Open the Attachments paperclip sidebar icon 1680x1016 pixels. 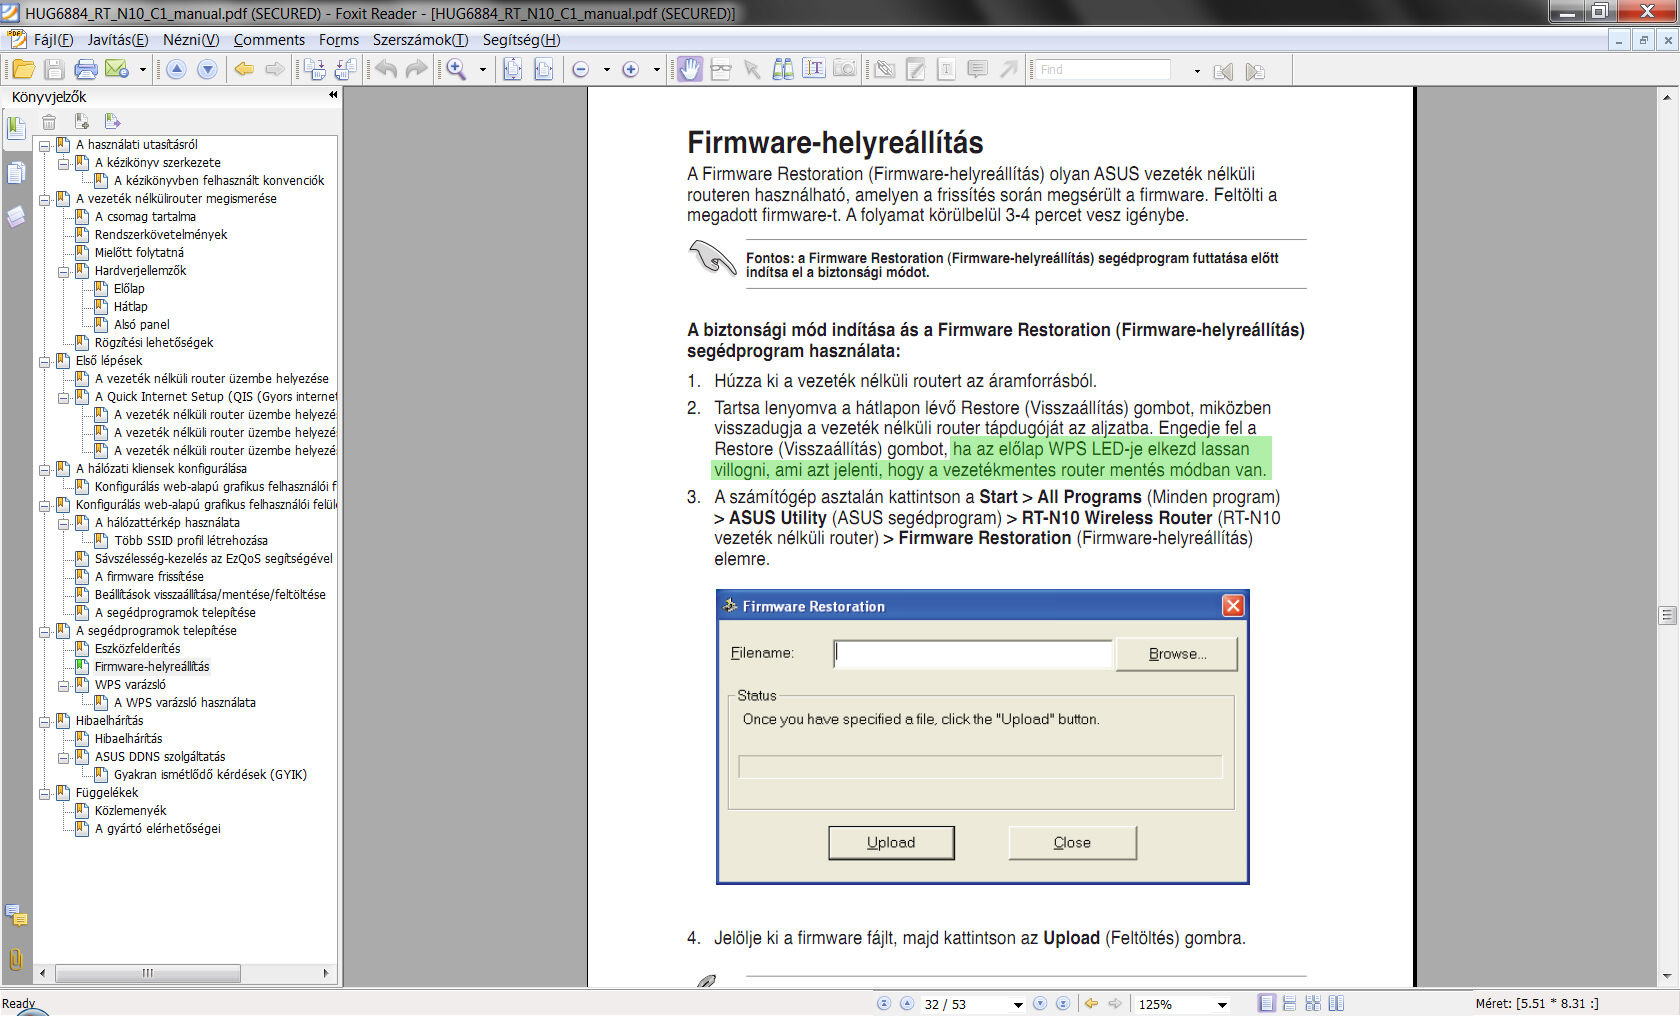tap(16, 959)
